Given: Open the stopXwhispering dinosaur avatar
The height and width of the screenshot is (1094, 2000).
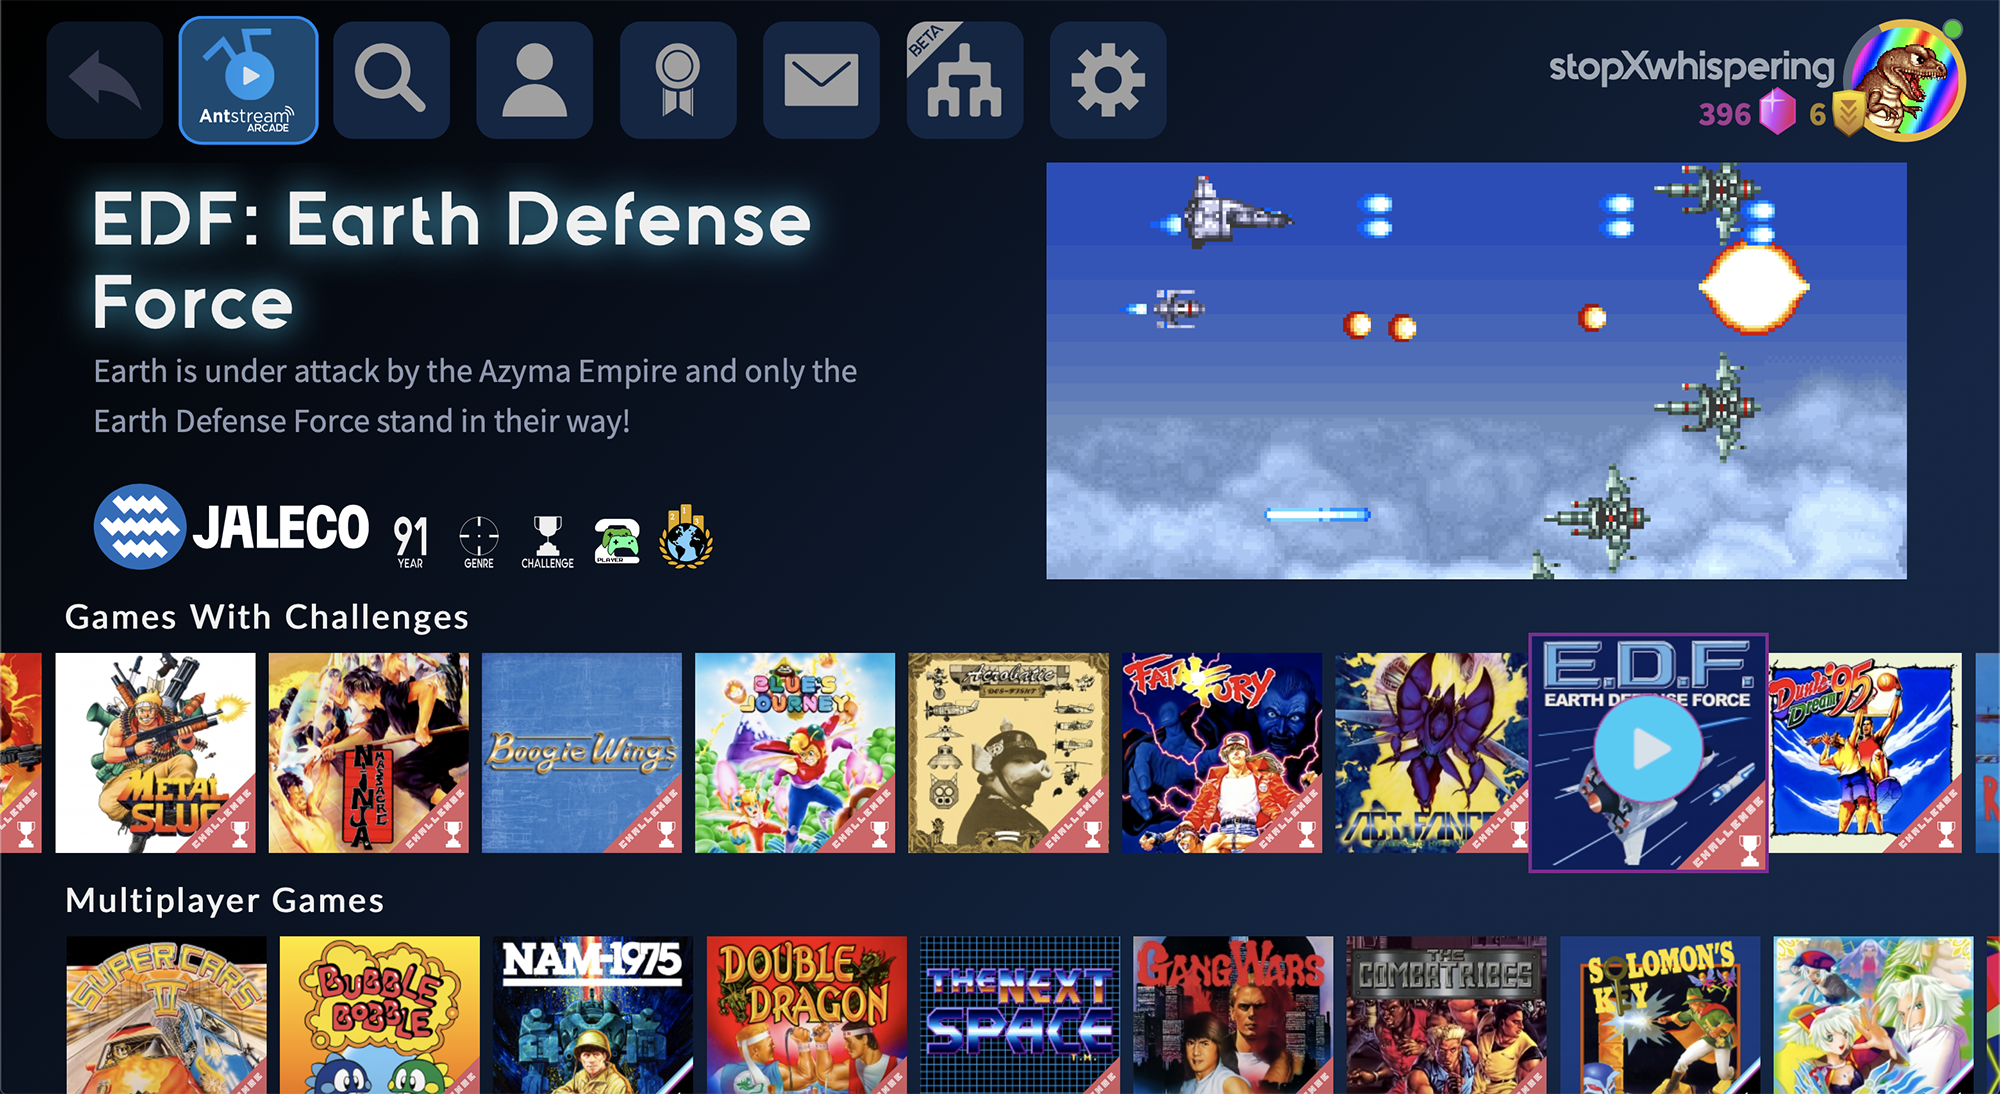Looking at the screenshot, I should pyautogui.click(x=1904, y=82).
